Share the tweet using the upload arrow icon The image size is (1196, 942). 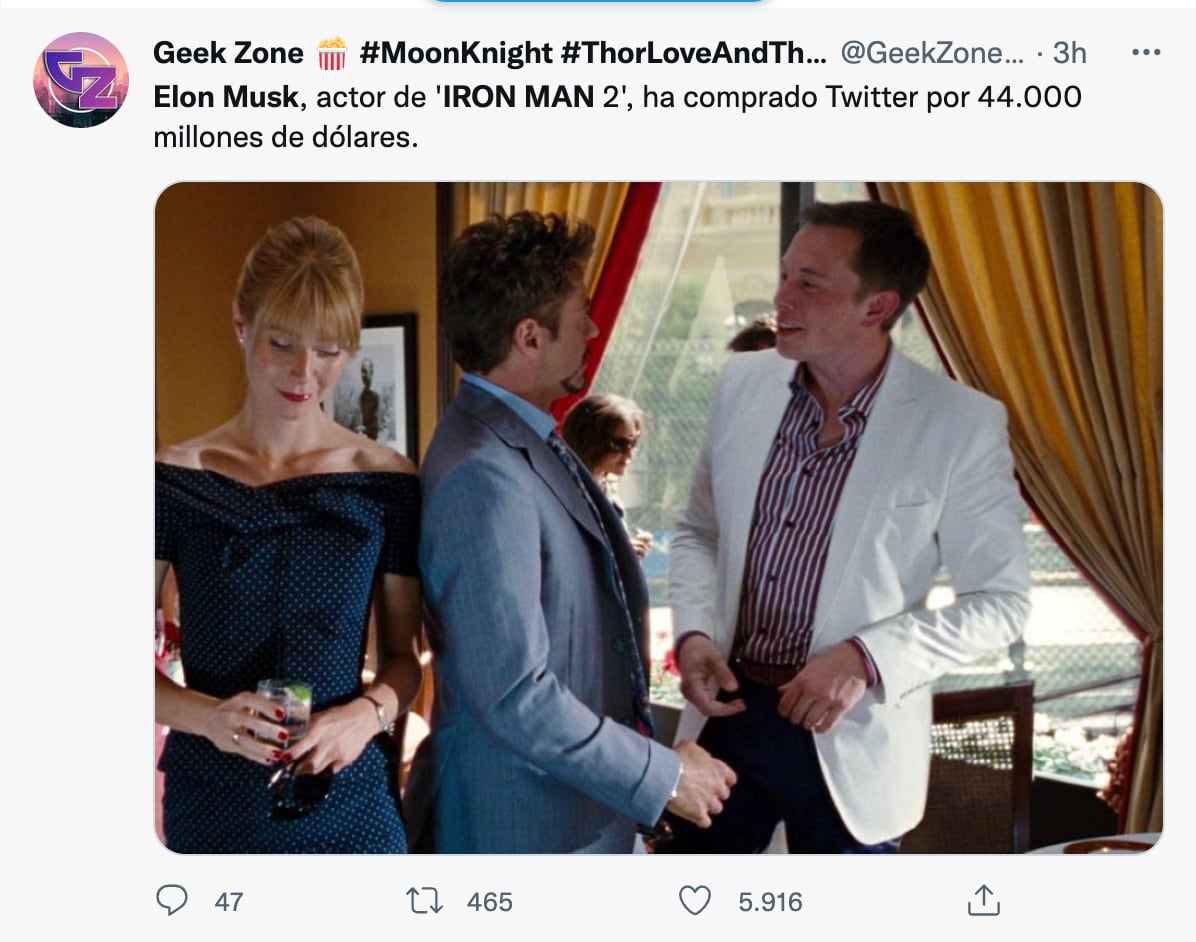click(984, 900)
